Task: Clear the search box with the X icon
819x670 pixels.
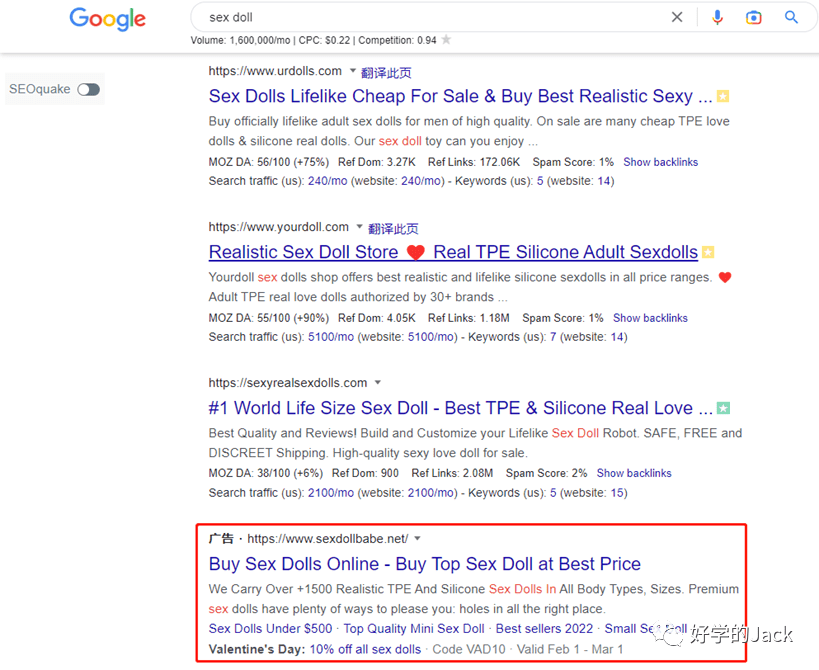Action: pos(677,17)
